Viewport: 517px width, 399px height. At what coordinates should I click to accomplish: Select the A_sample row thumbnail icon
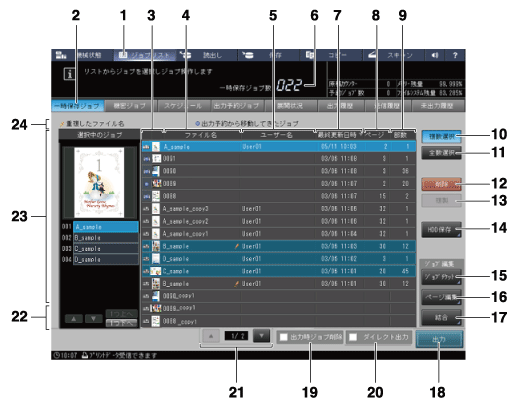[x=156, y=147]
